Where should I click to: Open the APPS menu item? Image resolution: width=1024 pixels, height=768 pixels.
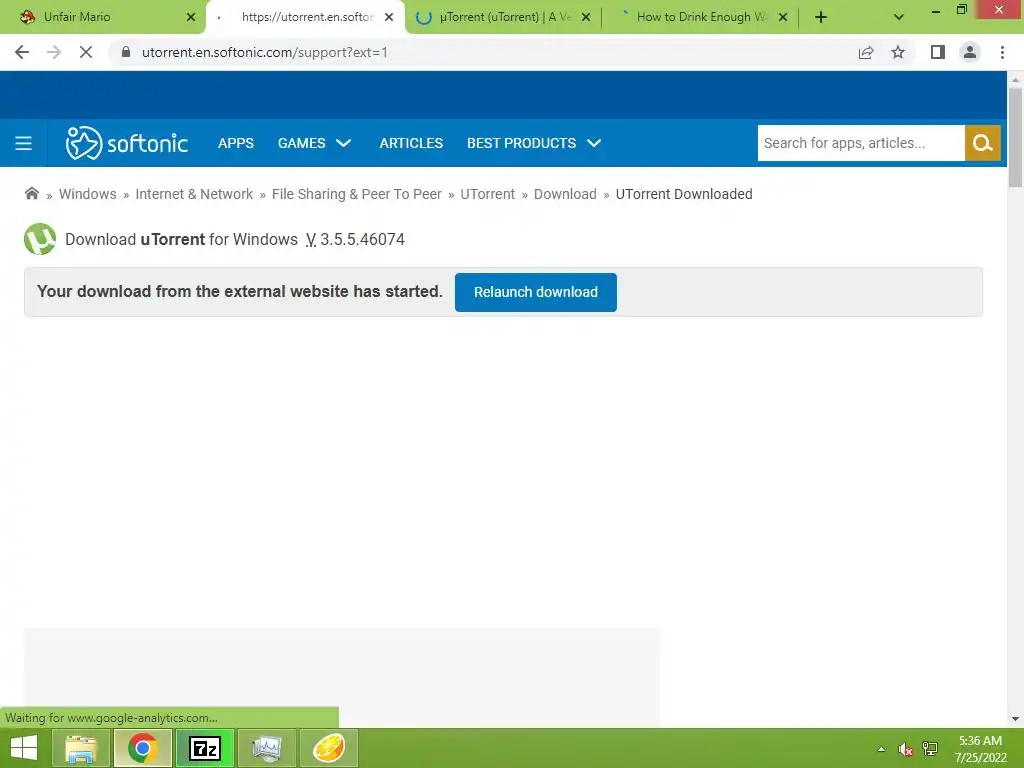[236, 143]
